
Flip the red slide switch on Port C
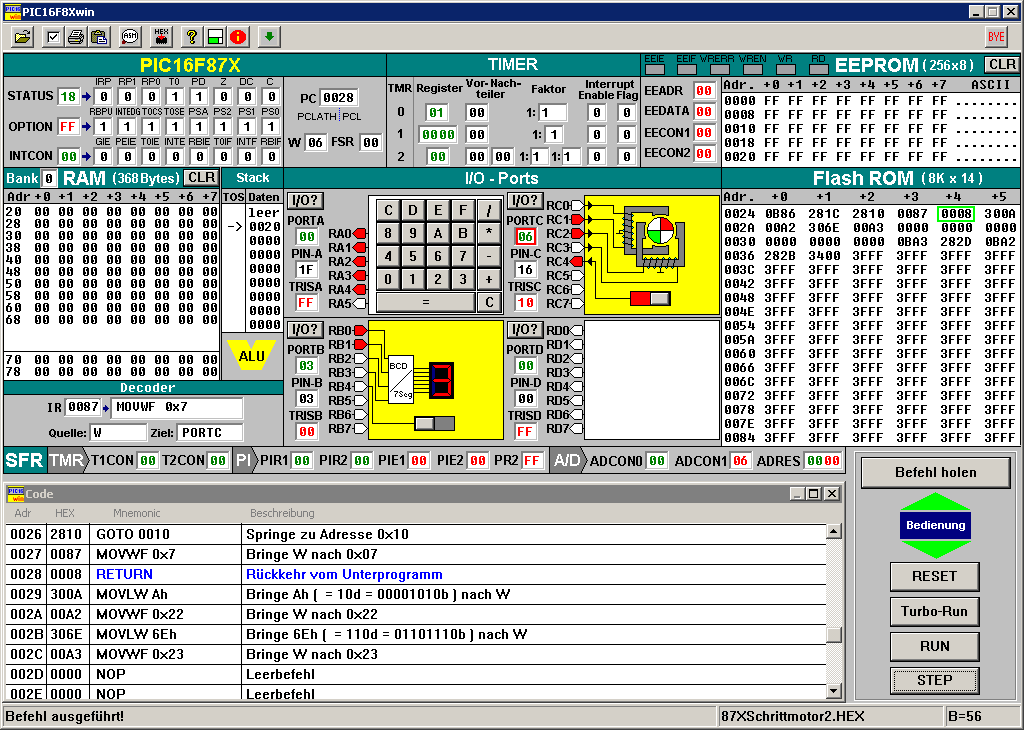pyautogui.click(x=652, y=299)
